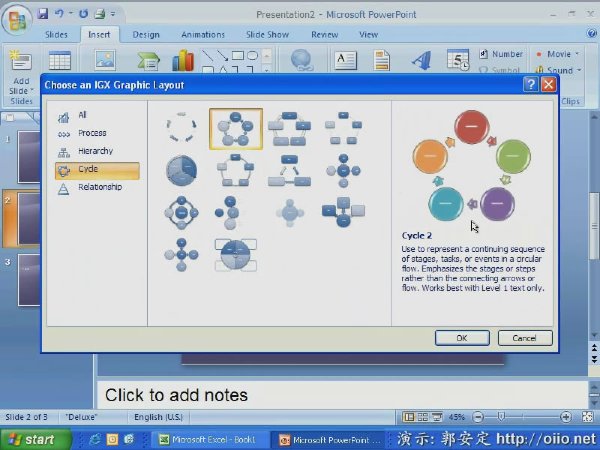Image resolution: width=600 pixels, height=450 pixels.
Task: Insert a Chart from the ribbon
Action: tap(183, 60)
